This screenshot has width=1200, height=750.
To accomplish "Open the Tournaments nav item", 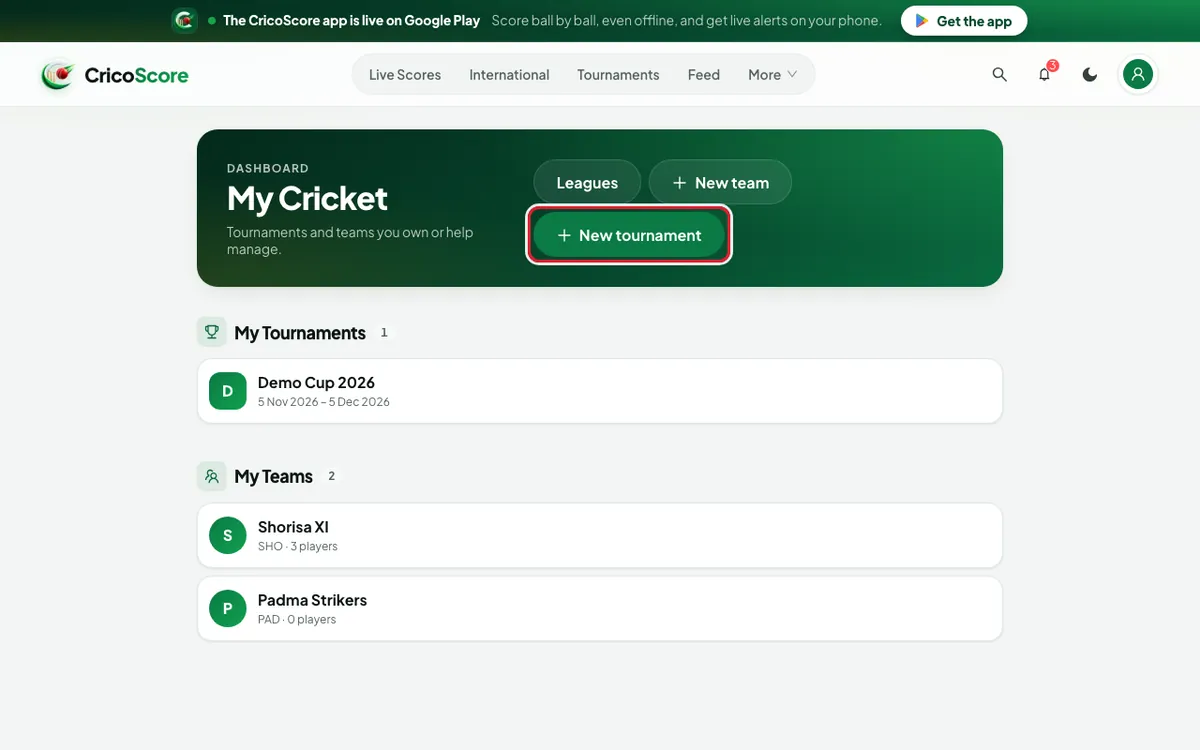I will click(618, 75).
